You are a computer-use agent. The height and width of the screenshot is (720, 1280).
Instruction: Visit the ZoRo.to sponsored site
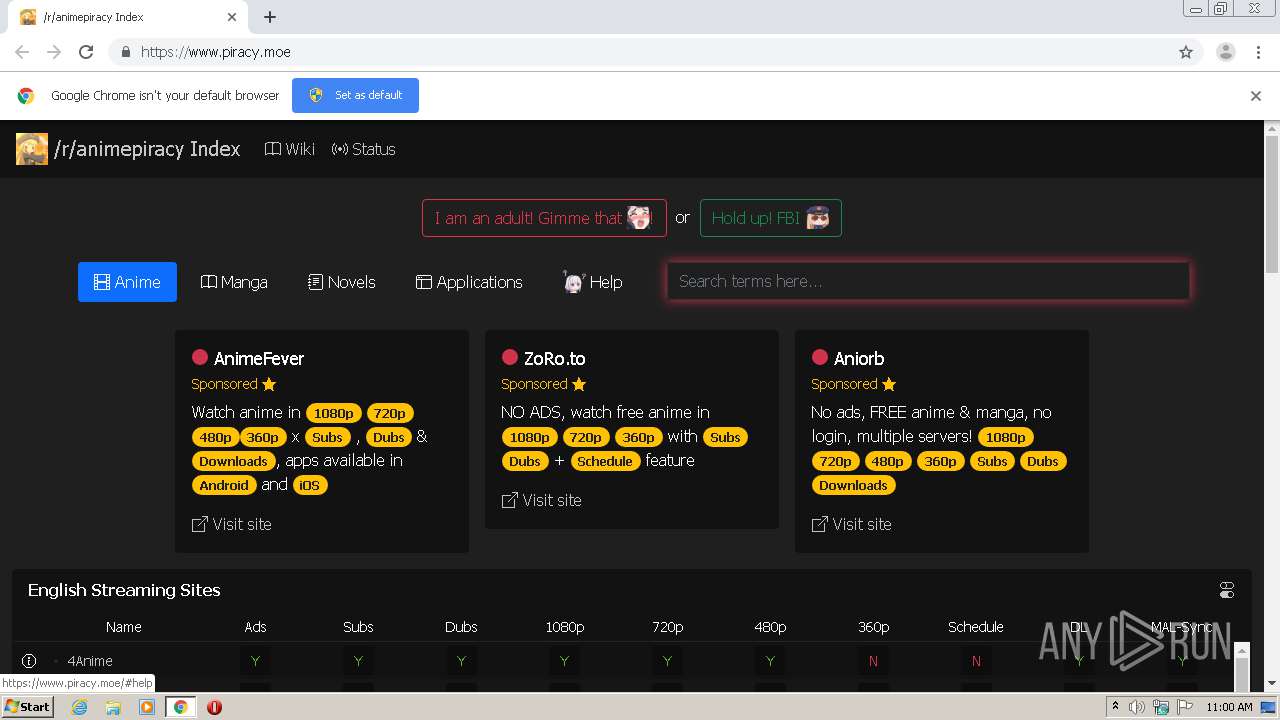[541, 500]
